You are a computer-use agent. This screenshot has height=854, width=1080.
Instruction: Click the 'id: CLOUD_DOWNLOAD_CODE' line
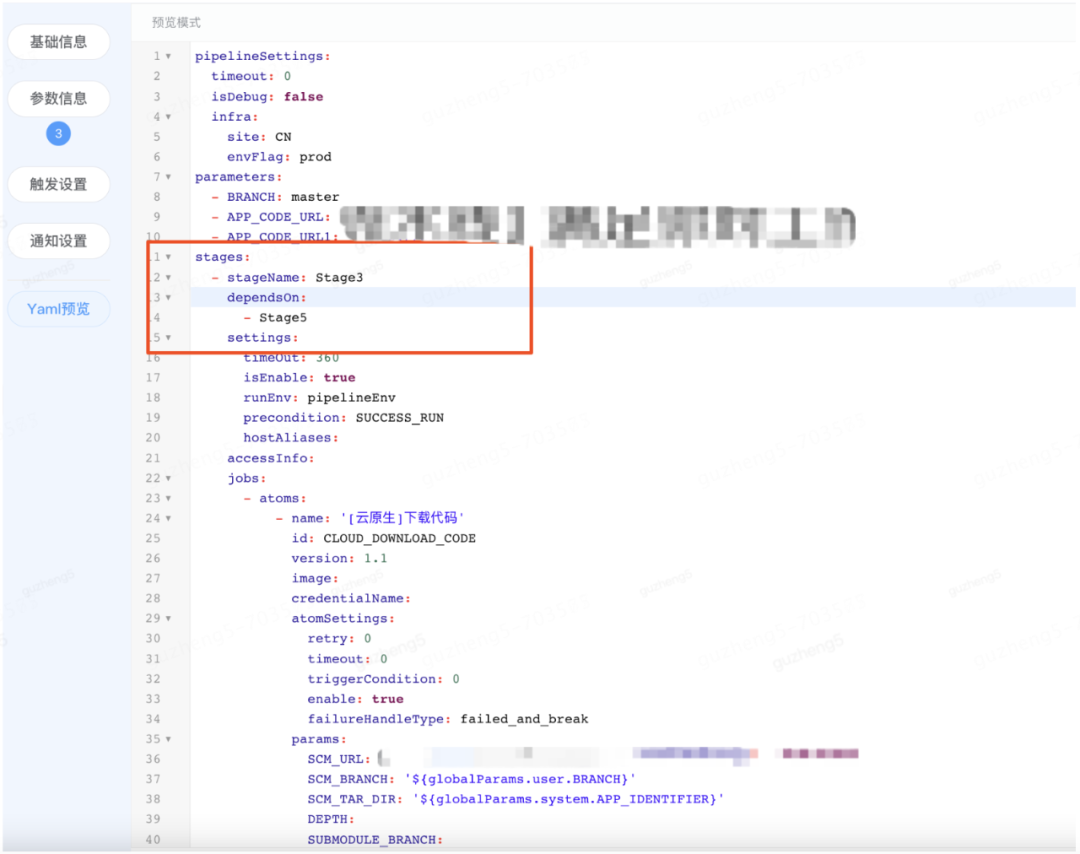383,539
